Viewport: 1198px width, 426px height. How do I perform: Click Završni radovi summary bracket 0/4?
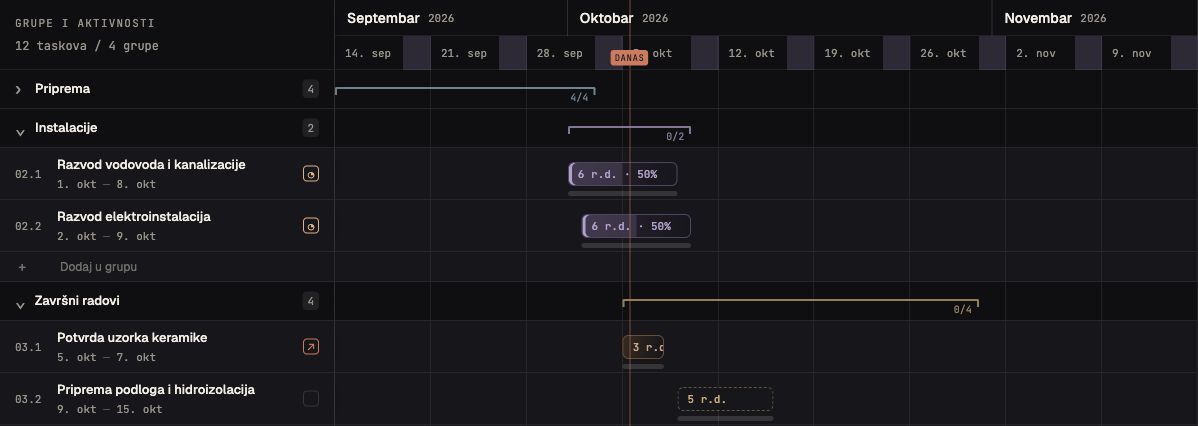click(801, 303)
